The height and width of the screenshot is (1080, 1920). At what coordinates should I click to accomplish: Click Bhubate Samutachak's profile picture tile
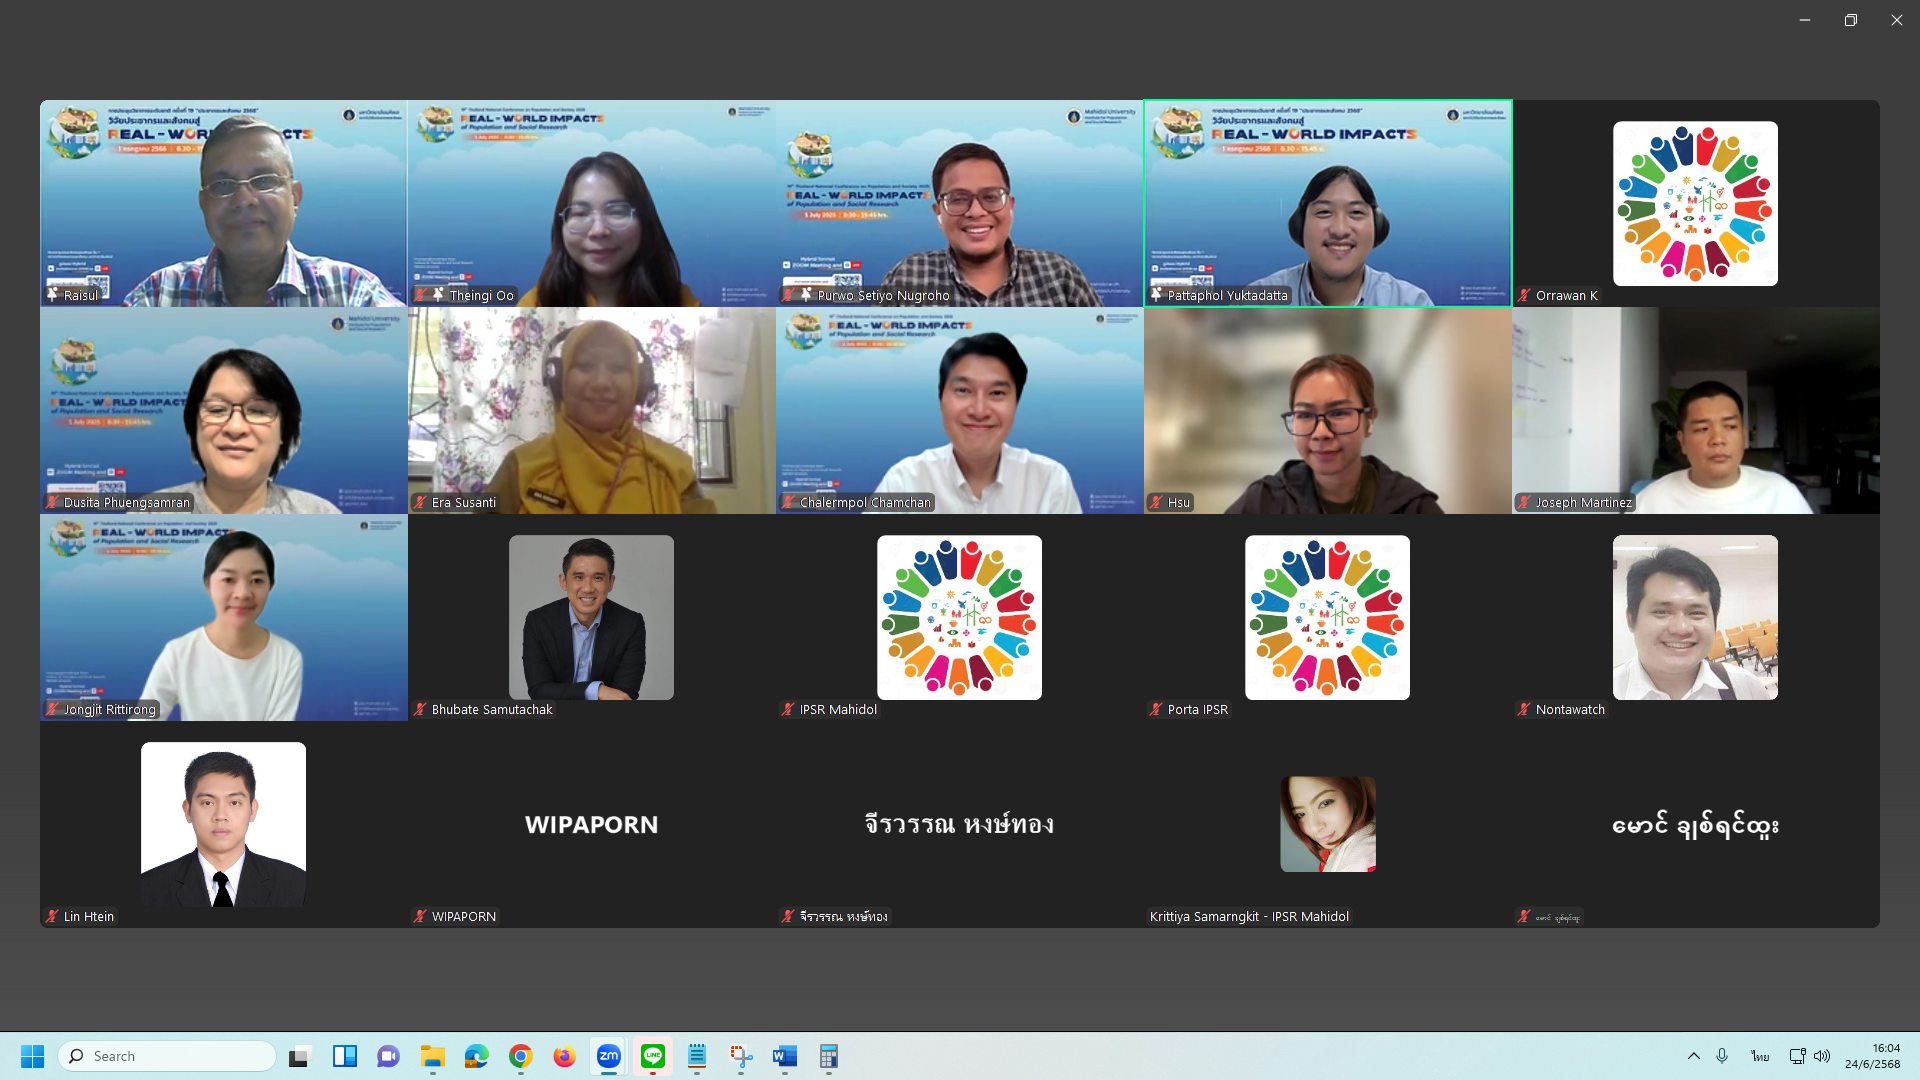coord(591,617)
